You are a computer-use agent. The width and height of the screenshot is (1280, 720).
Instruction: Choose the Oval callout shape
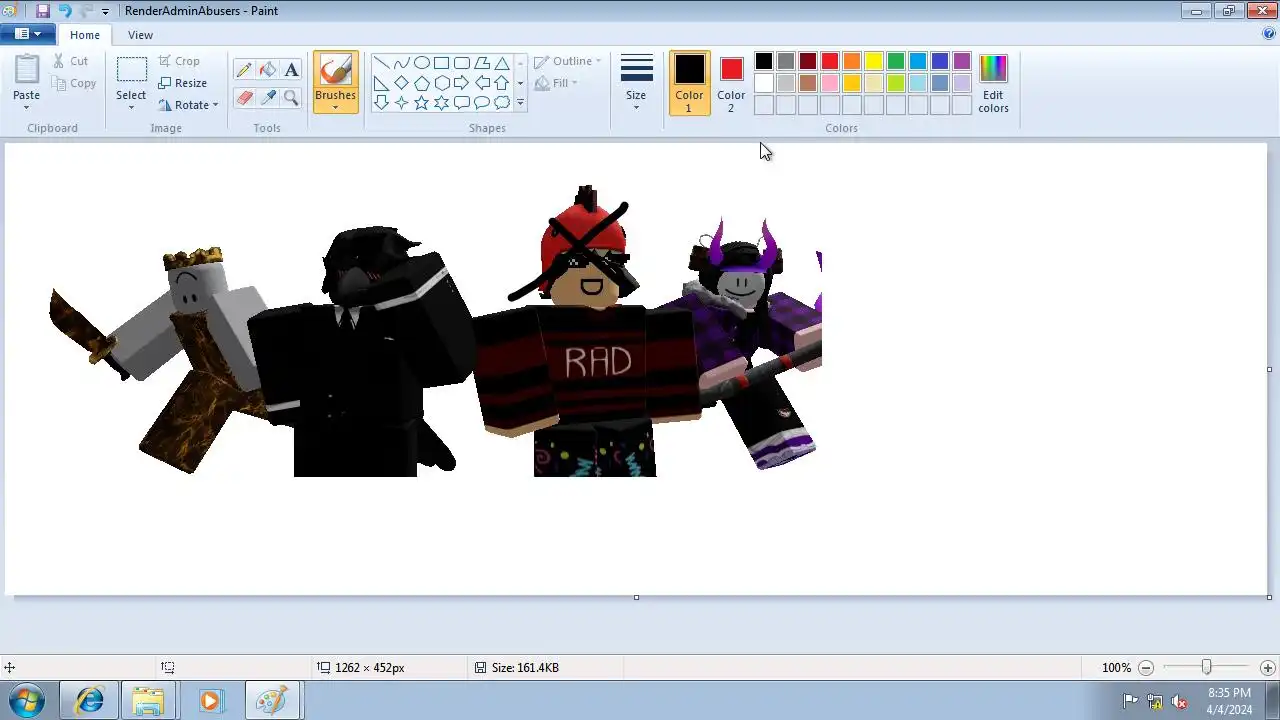point(482,103)
